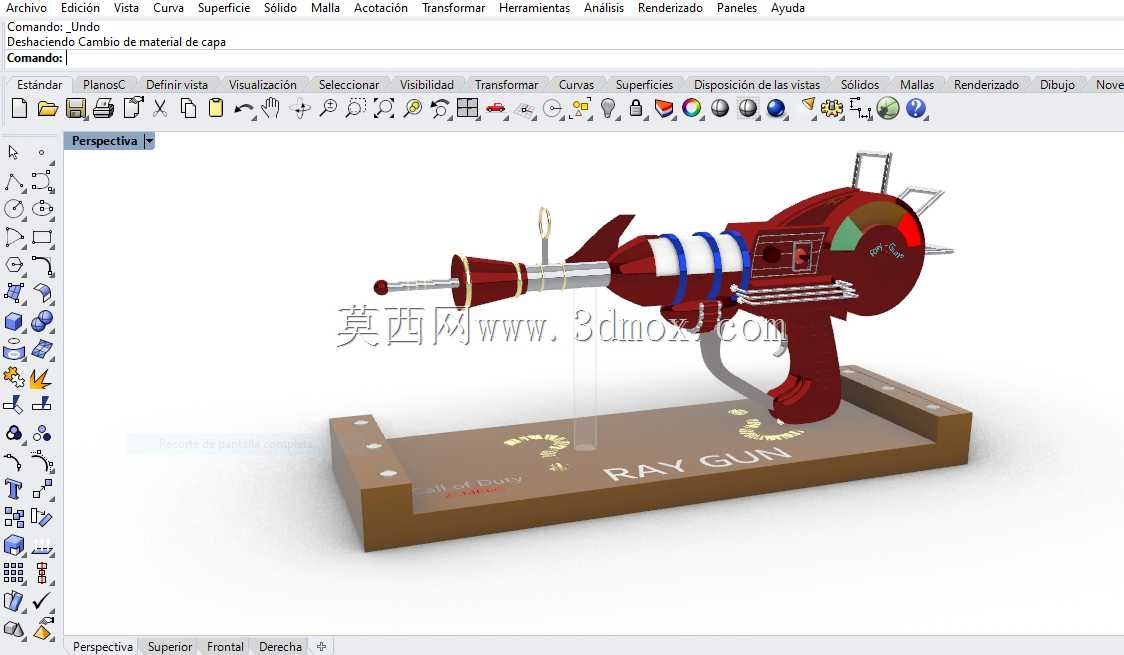Select the Text object tool
This screenshot has width=1124, height=655.
[14, 489]
